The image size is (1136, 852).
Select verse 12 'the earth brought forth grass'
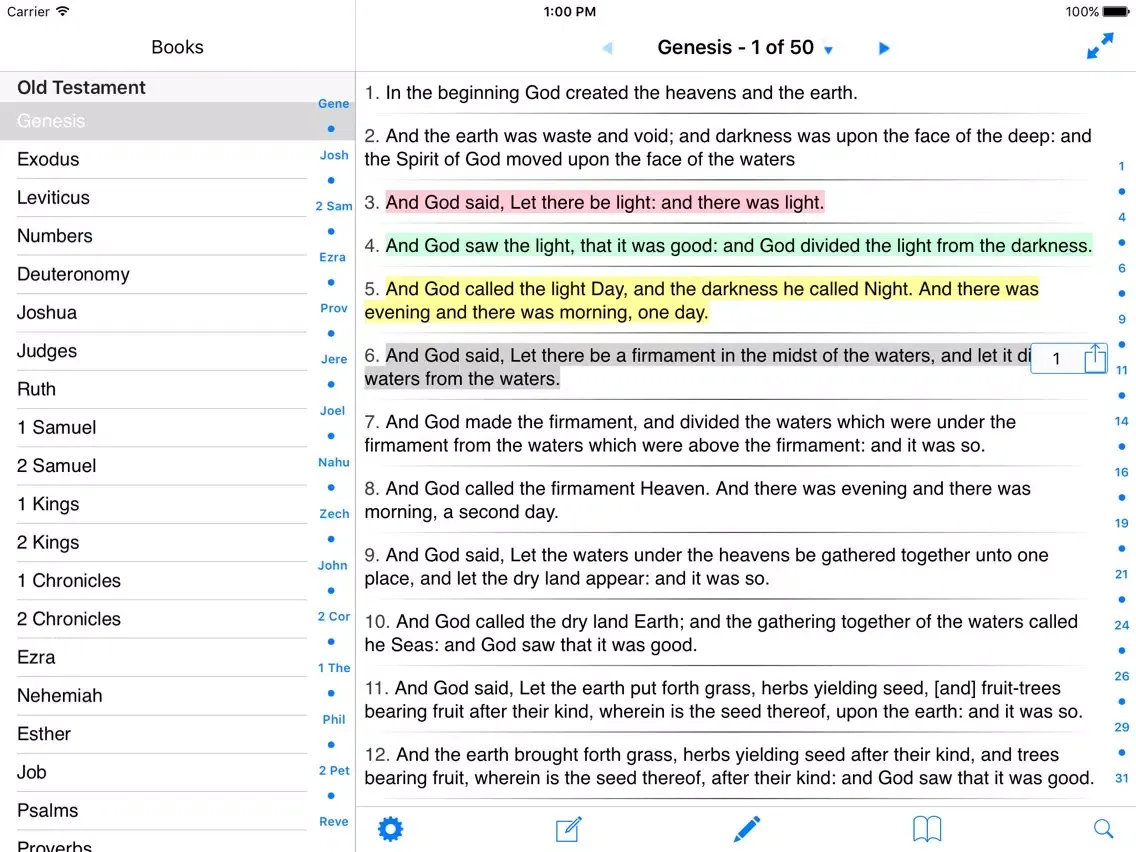729,766
